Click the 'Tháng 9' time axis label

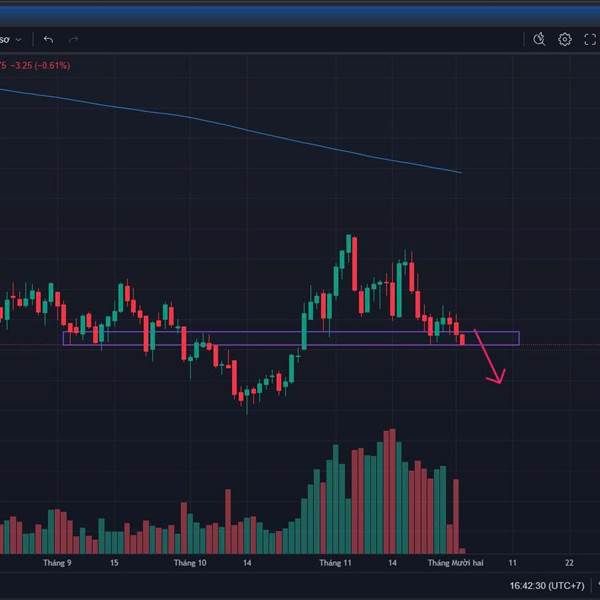[x=57, y=563]
